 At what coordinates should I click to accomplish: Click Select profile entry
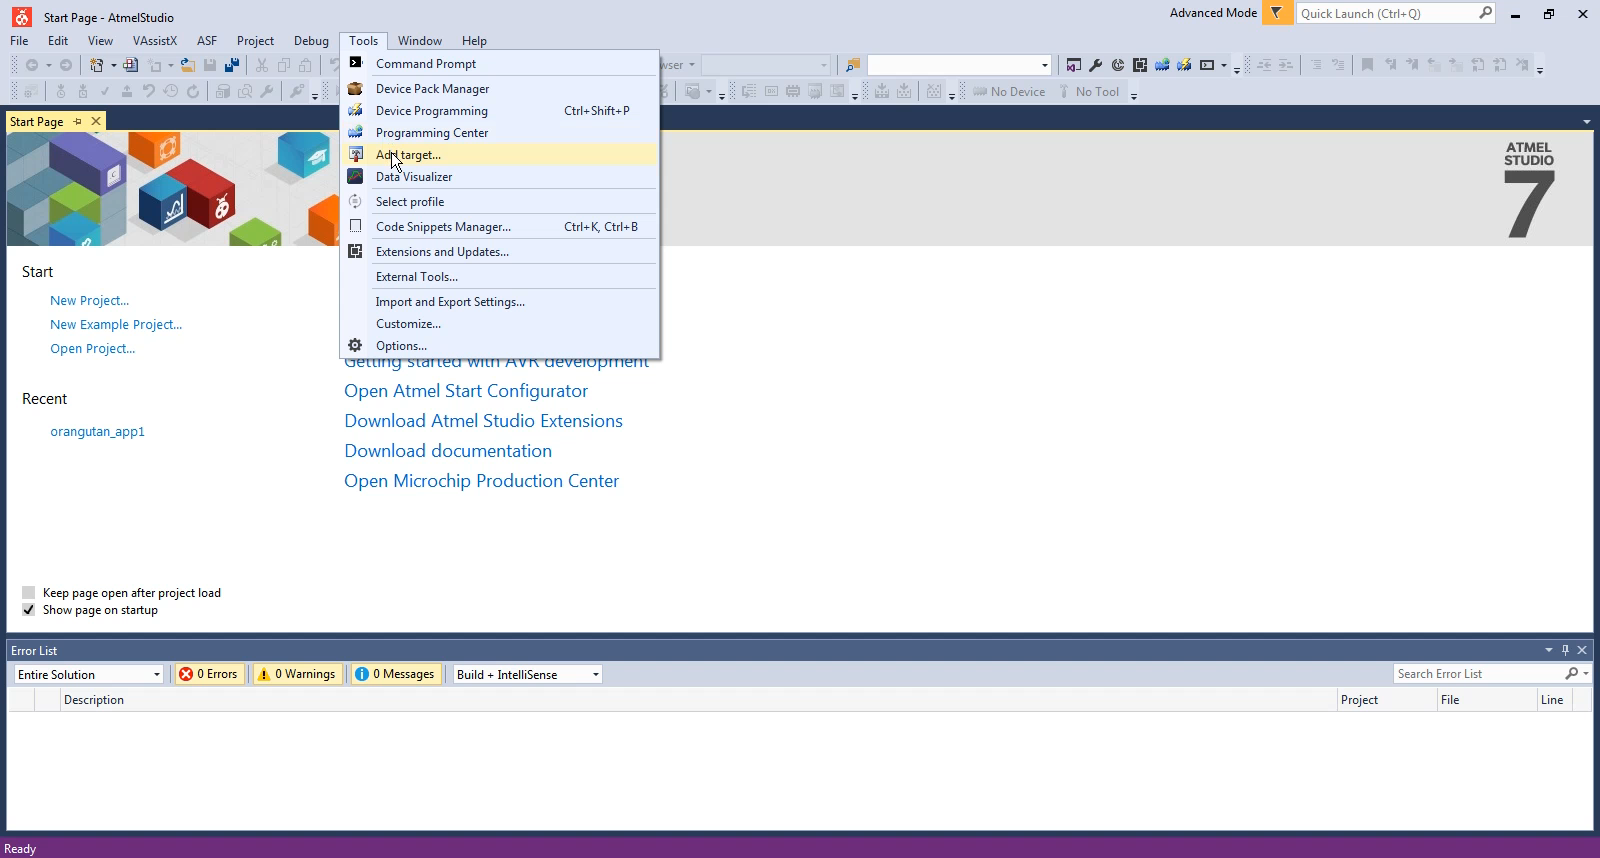500,201
